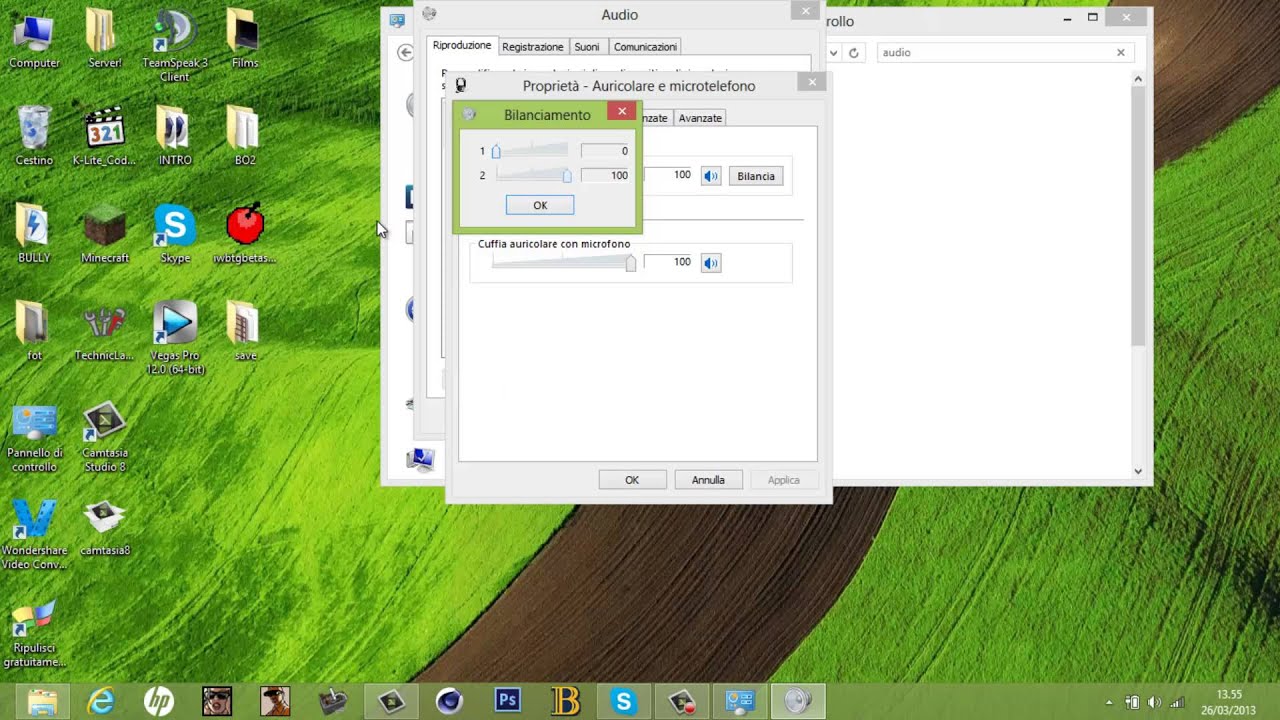Show hidden system tray icons
This screenshot has width=1280, height=720.
(1109, 703)
